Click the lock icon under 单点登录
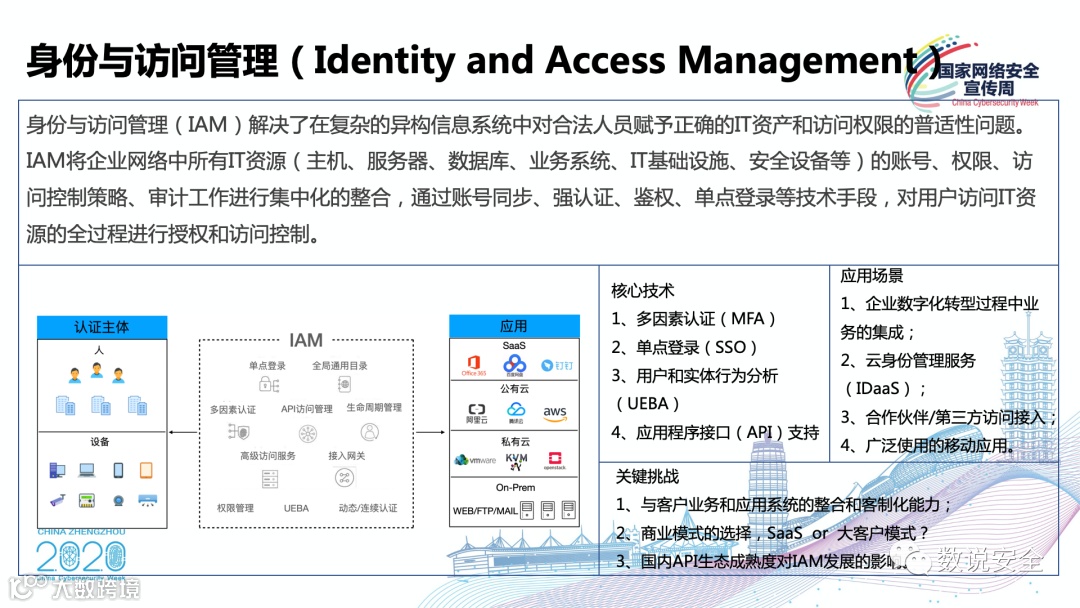Screen dimensions: 1080x608 pos(269,384)
